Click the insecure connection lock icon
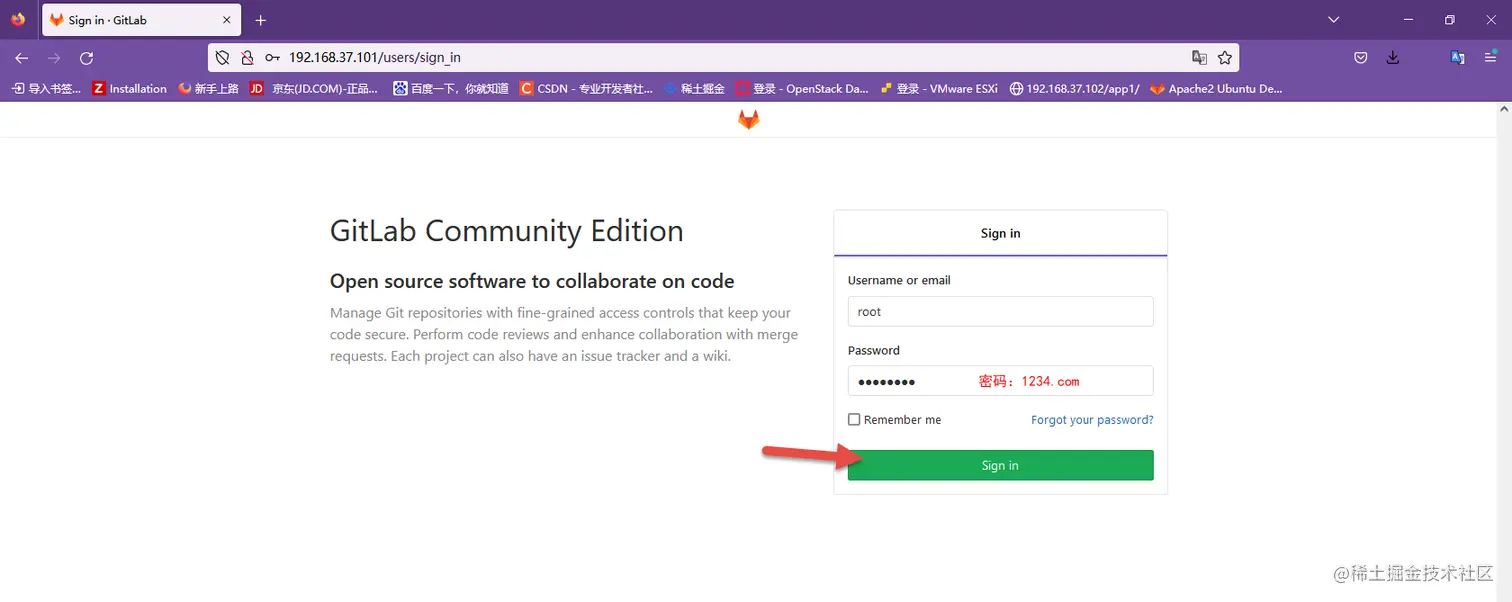This screenshot has width=1512, height=602. click(247, 58)
